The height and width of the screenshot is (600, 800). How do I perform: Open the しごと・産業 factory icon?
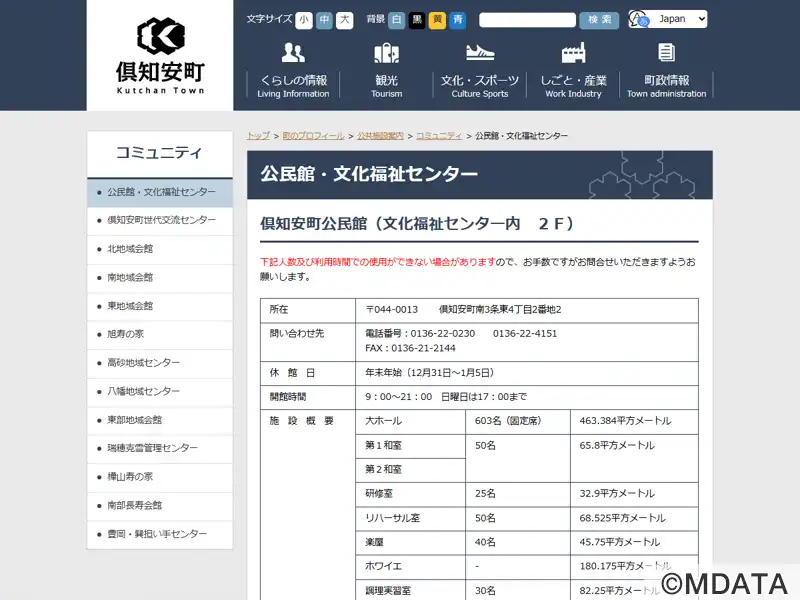[x=573, y=53]
